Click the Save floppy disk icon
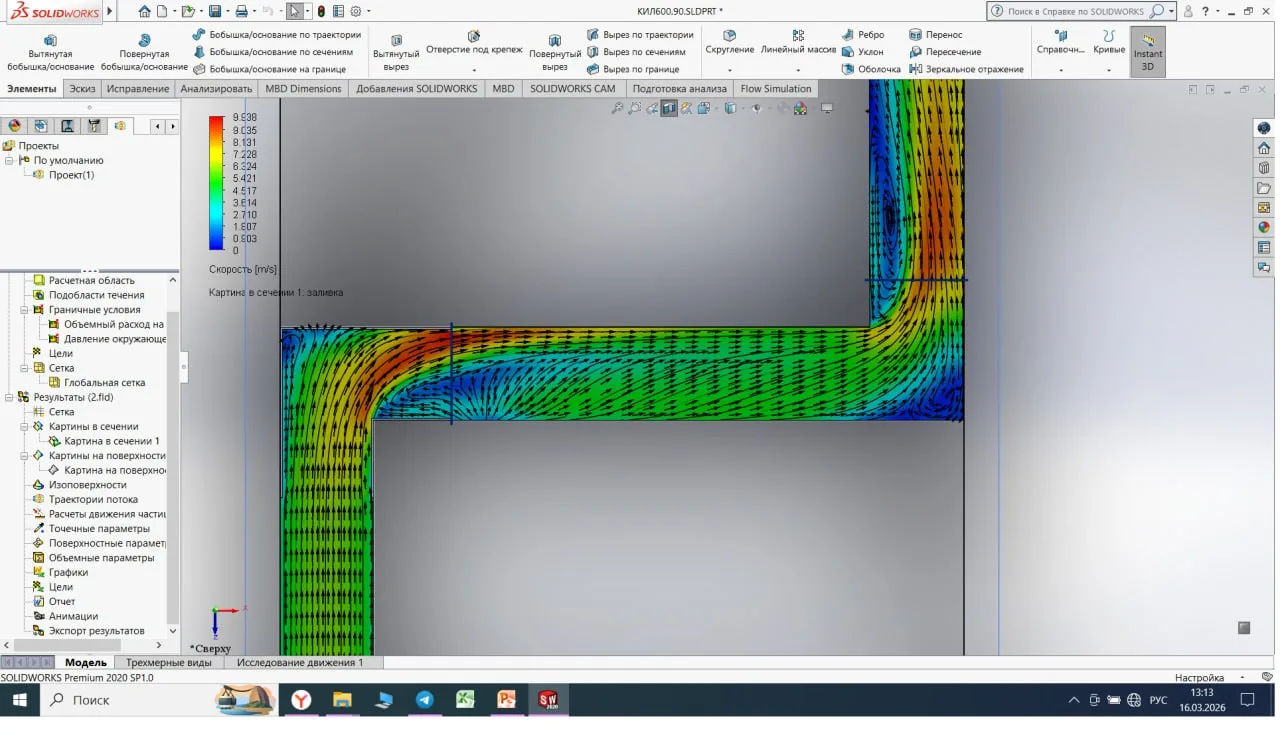 [214, 11]
